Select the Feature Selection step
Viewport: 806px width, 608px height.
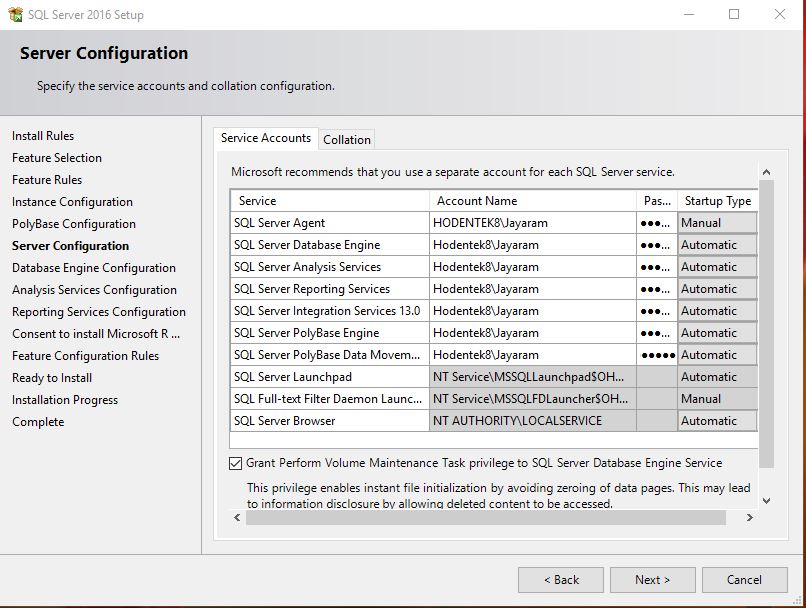(x=56, y=157)
